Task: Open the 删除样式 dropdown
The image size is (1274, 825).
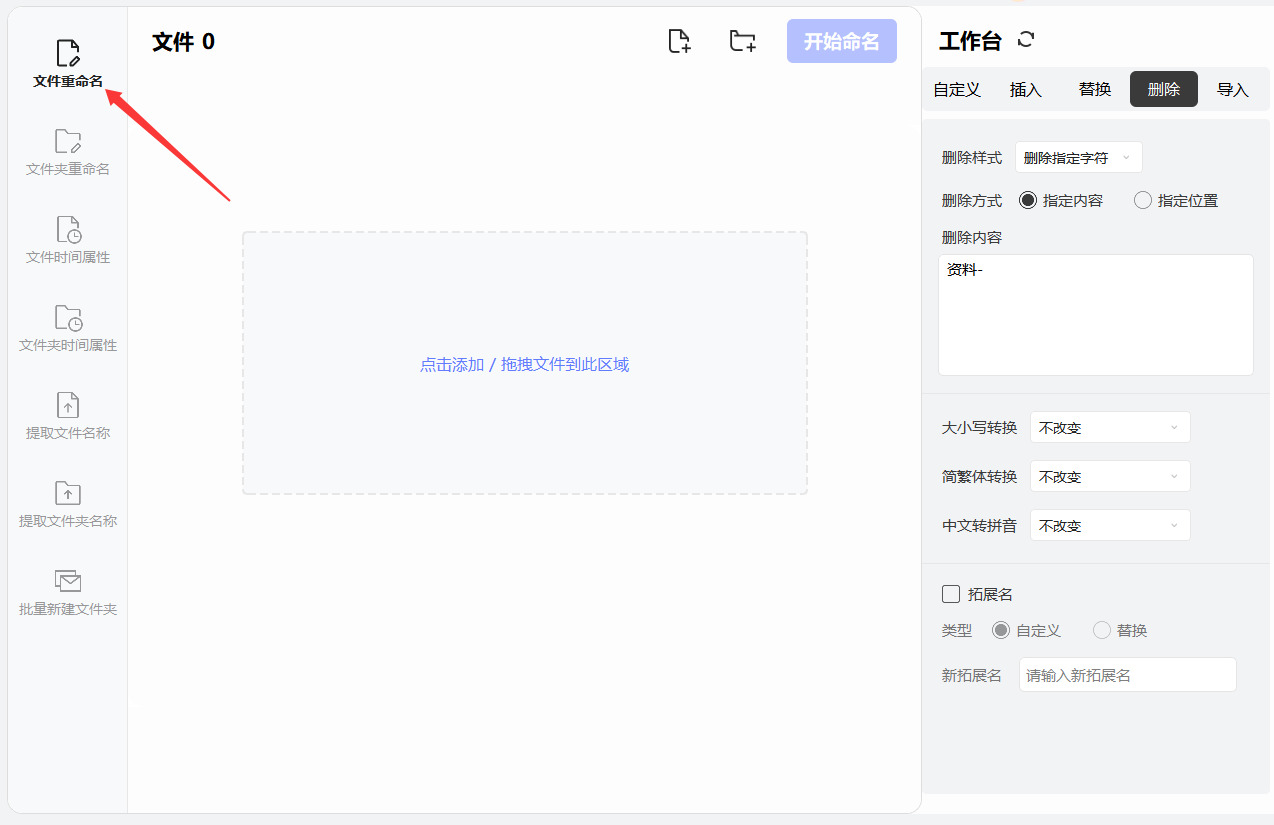Action: pyautogui.click(x=1078, y=157)
